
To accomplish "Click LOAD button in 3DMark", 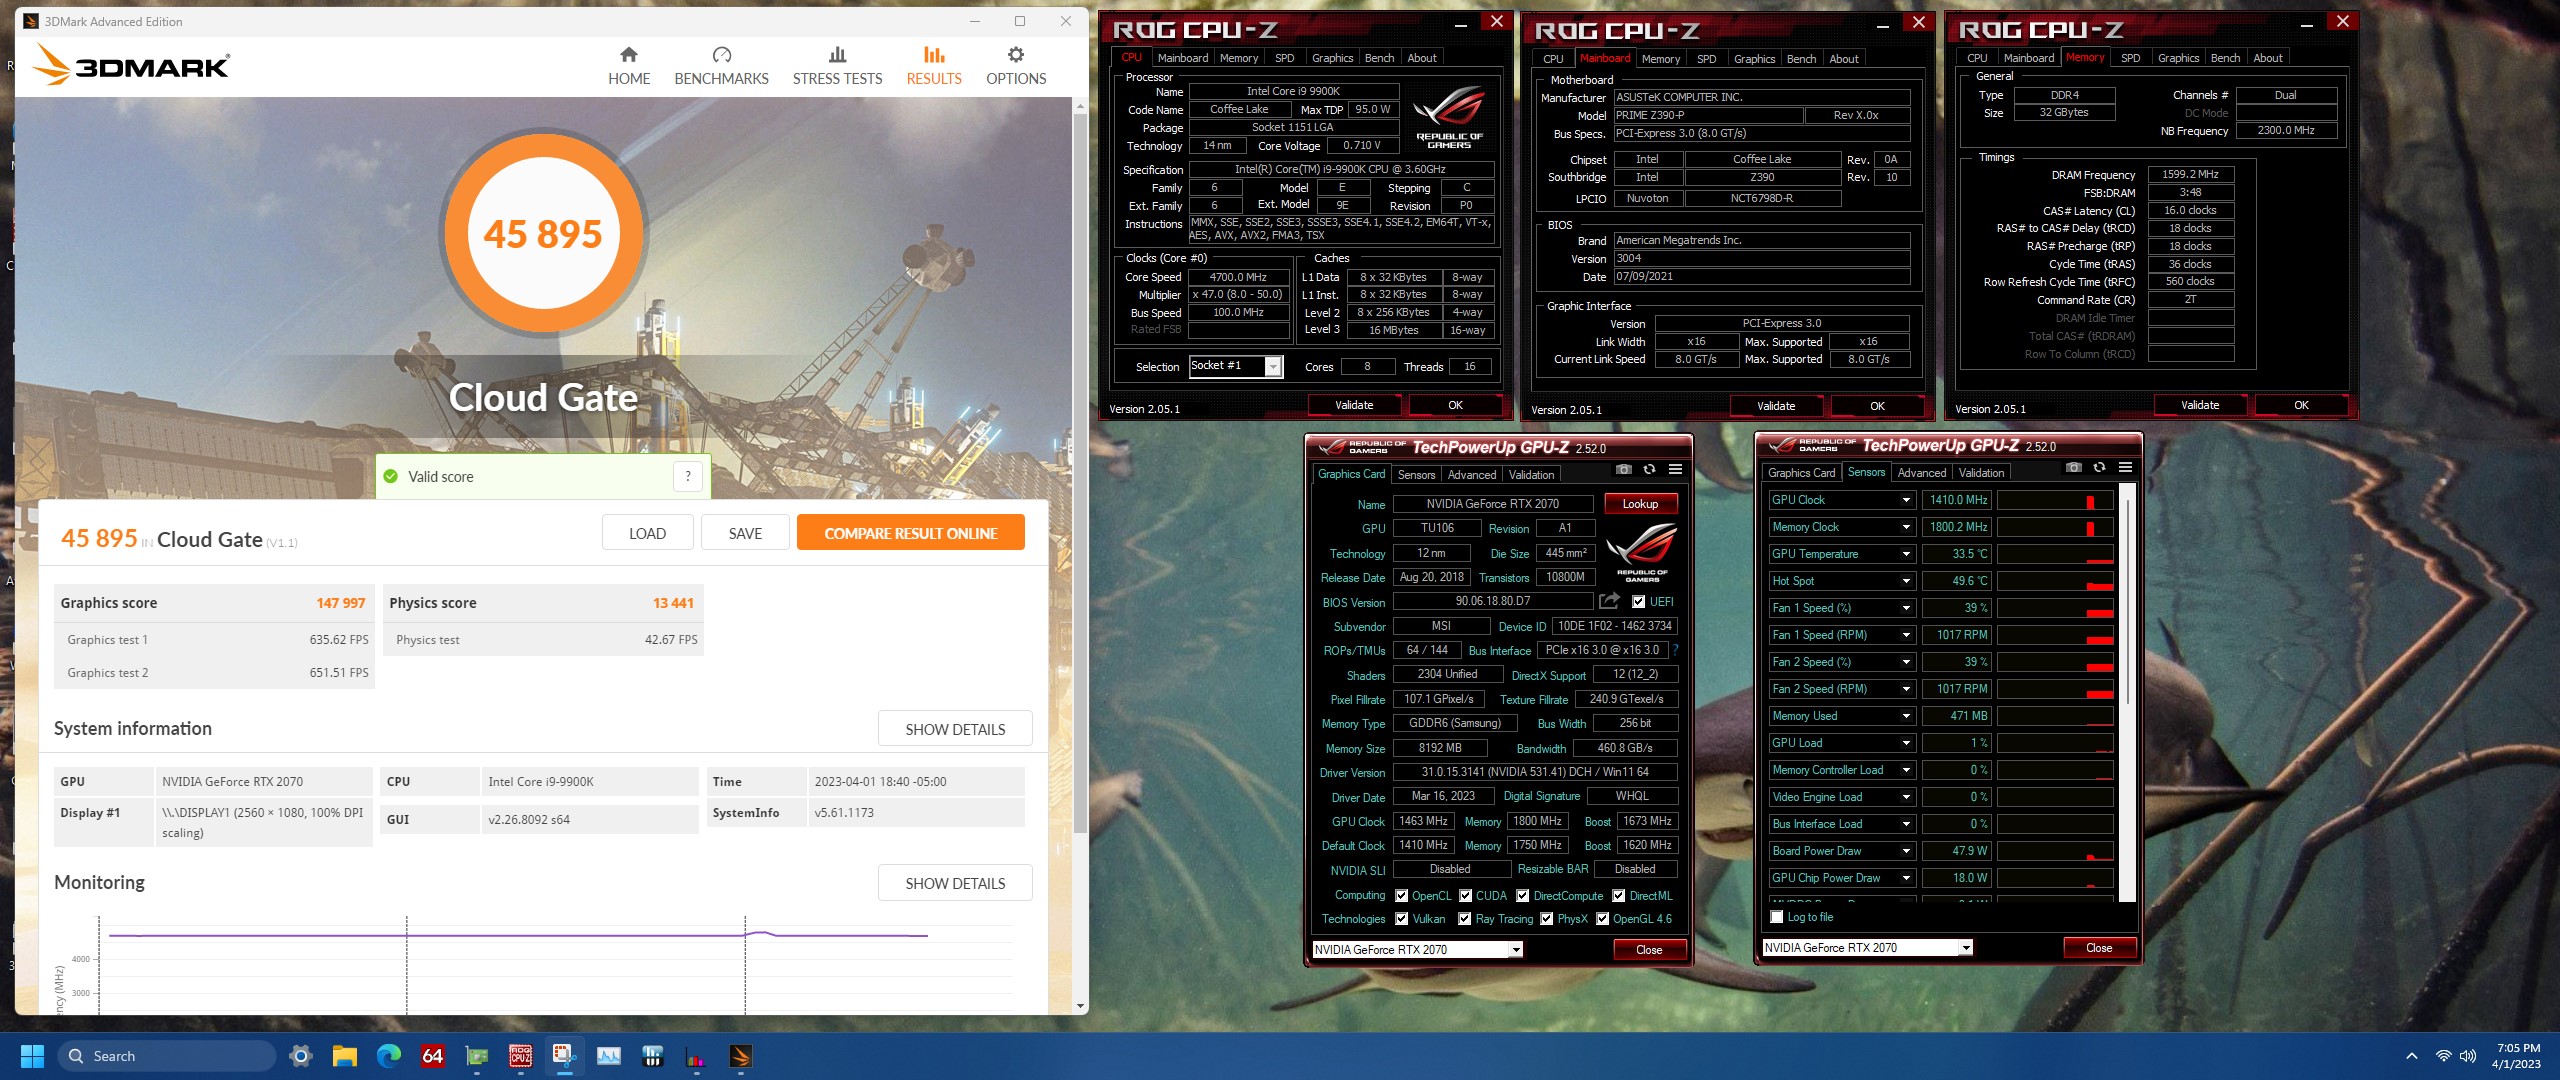I will (647, 533).
